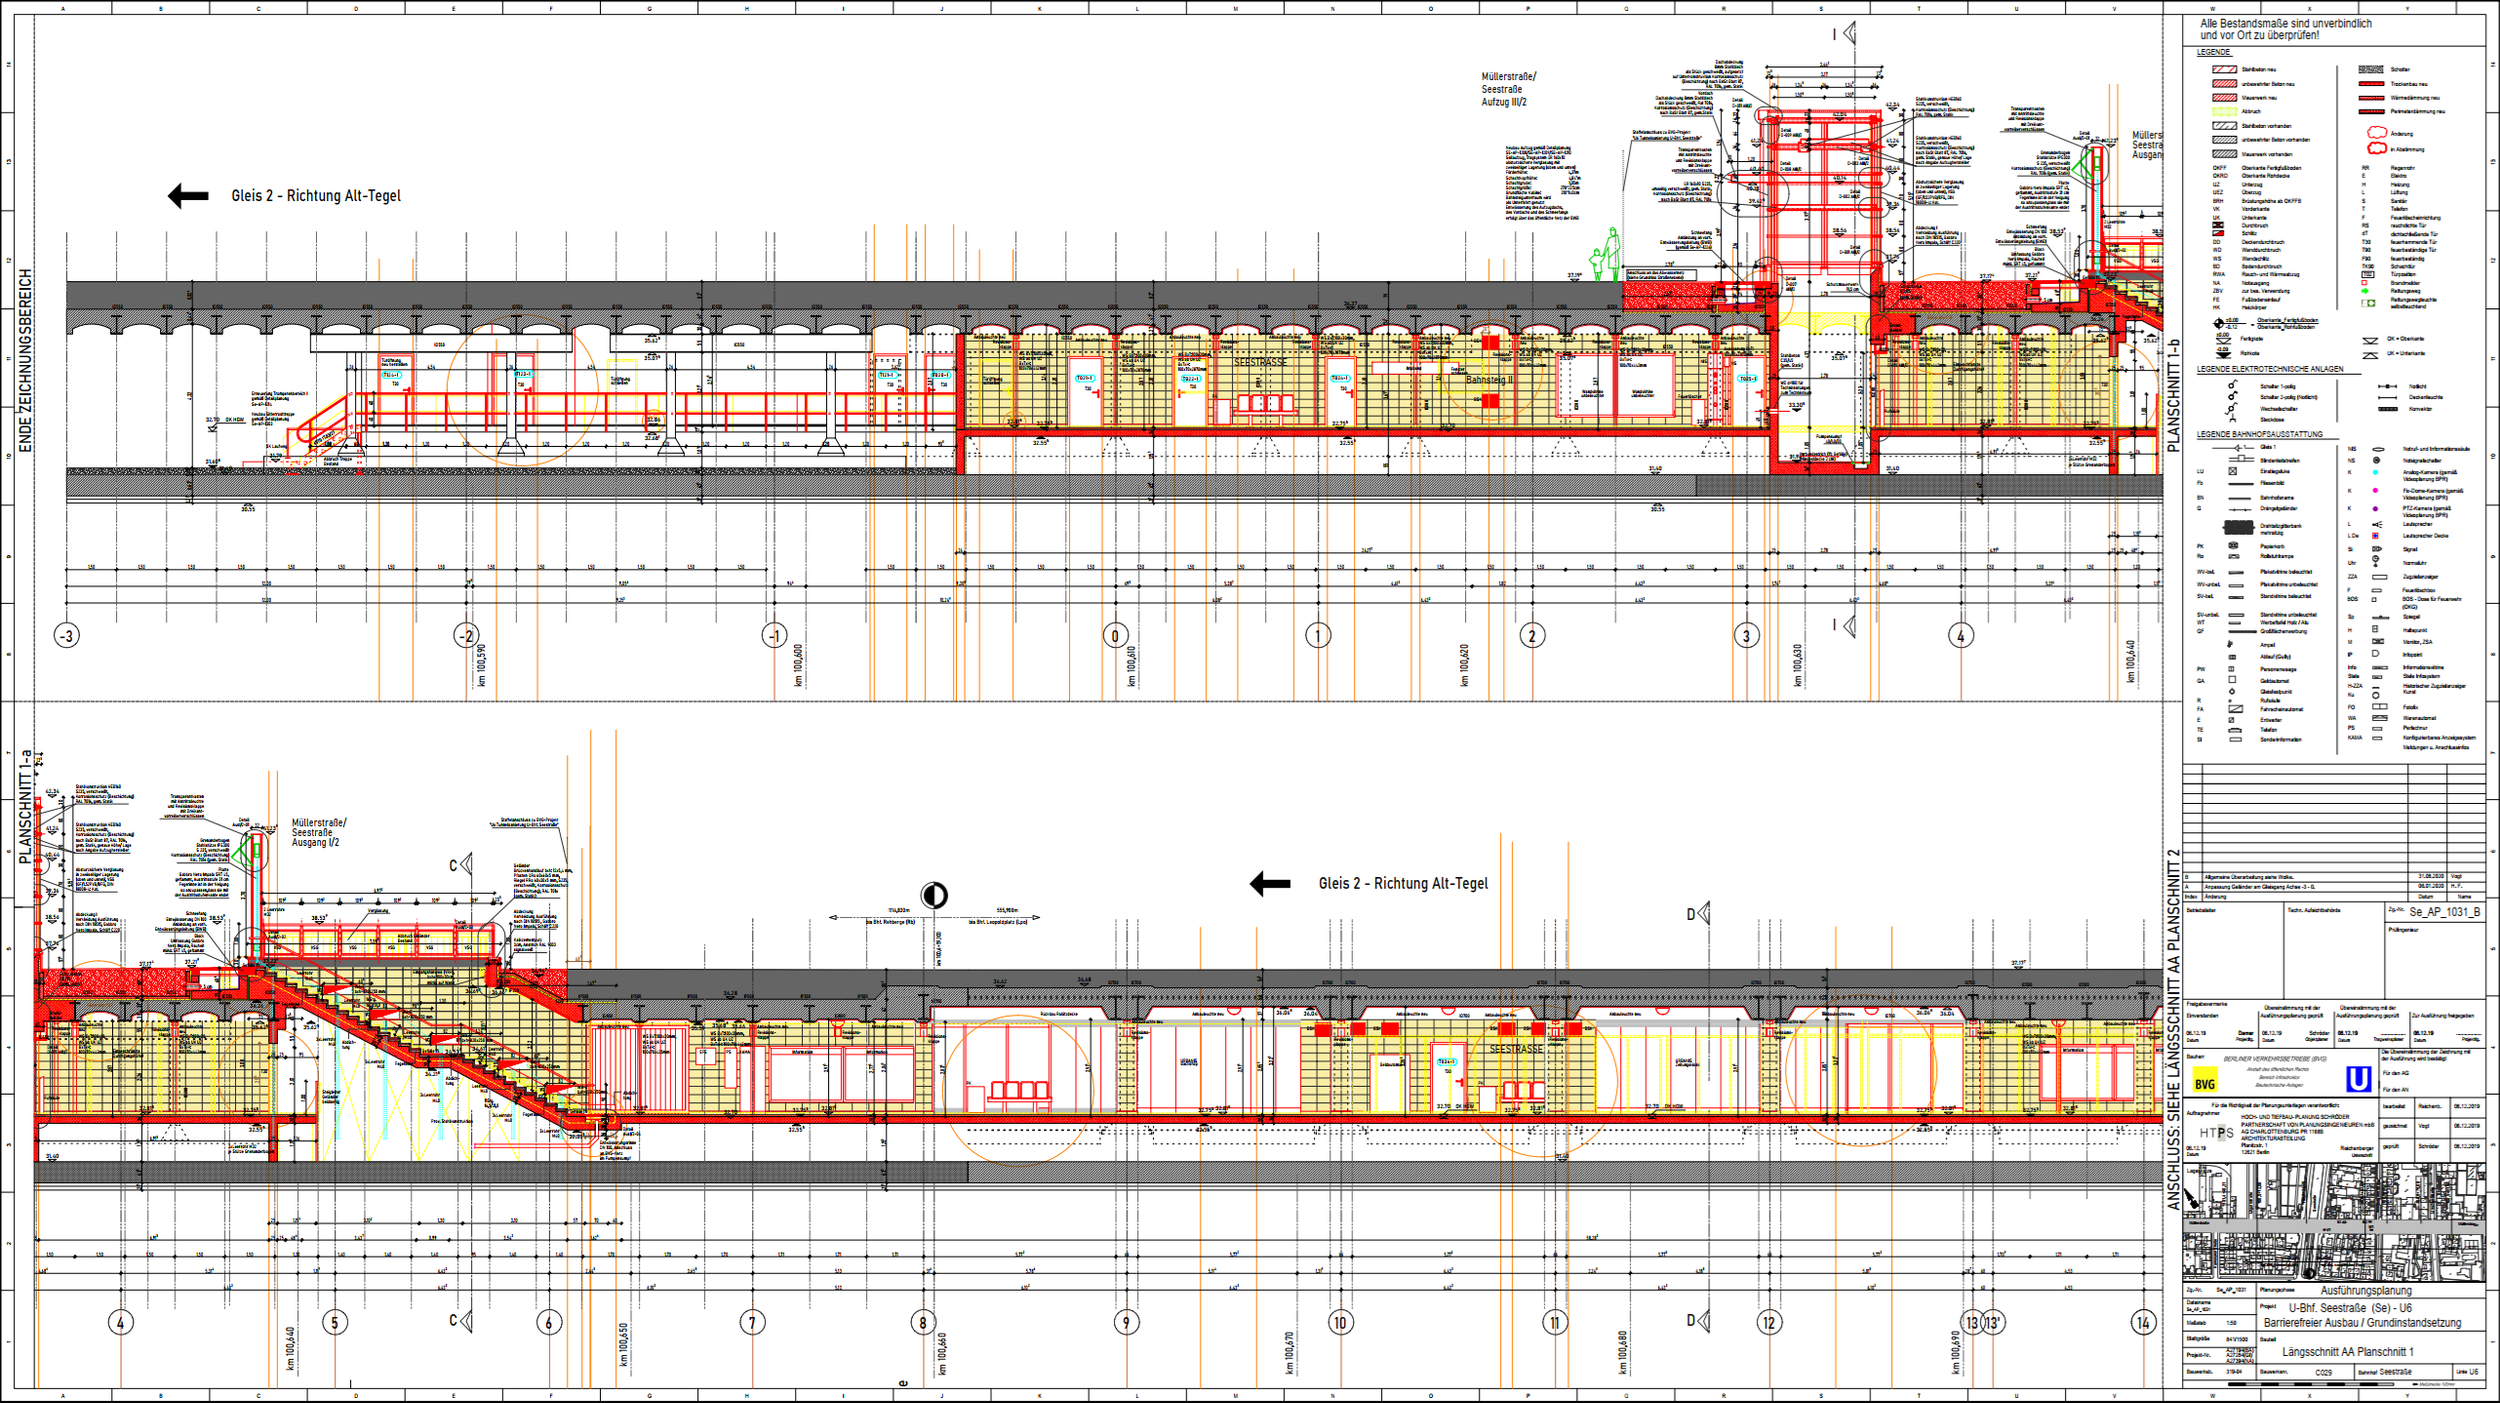Open the Lageplan site map thumbnail
This screenshot has height=1403, width=2500.
(2335, 1224)
